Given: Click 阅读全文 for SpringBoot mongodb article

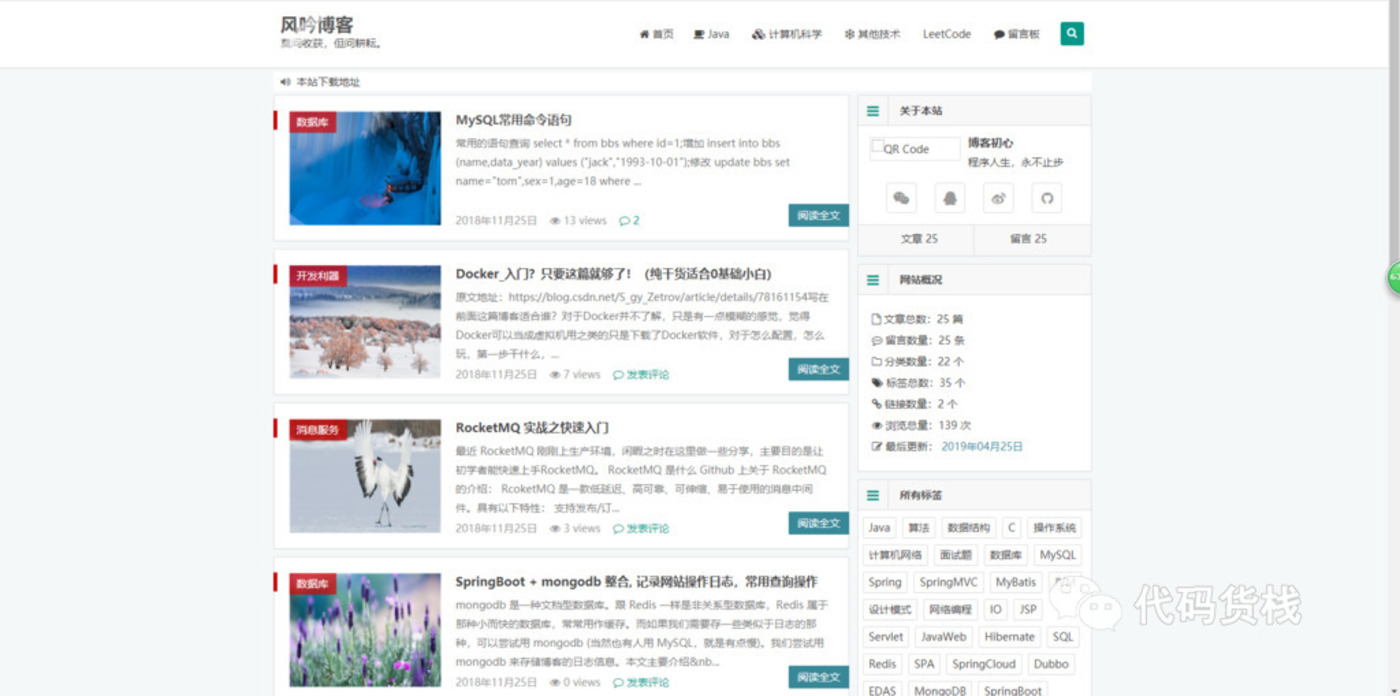Looking at the screenshot, I should coord(819,677).
